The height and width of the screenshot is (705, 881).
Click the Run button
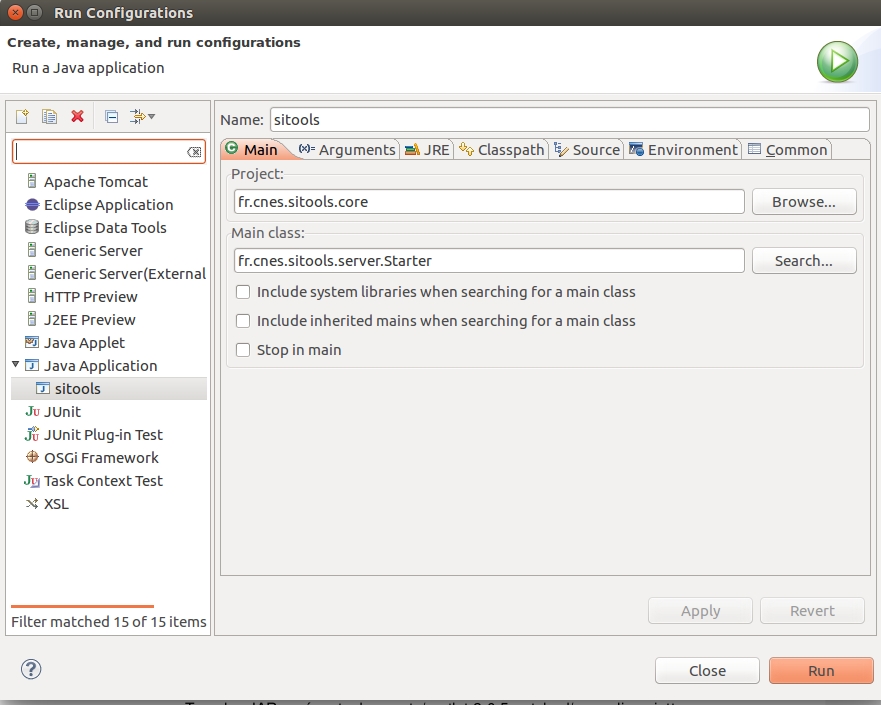821,671
